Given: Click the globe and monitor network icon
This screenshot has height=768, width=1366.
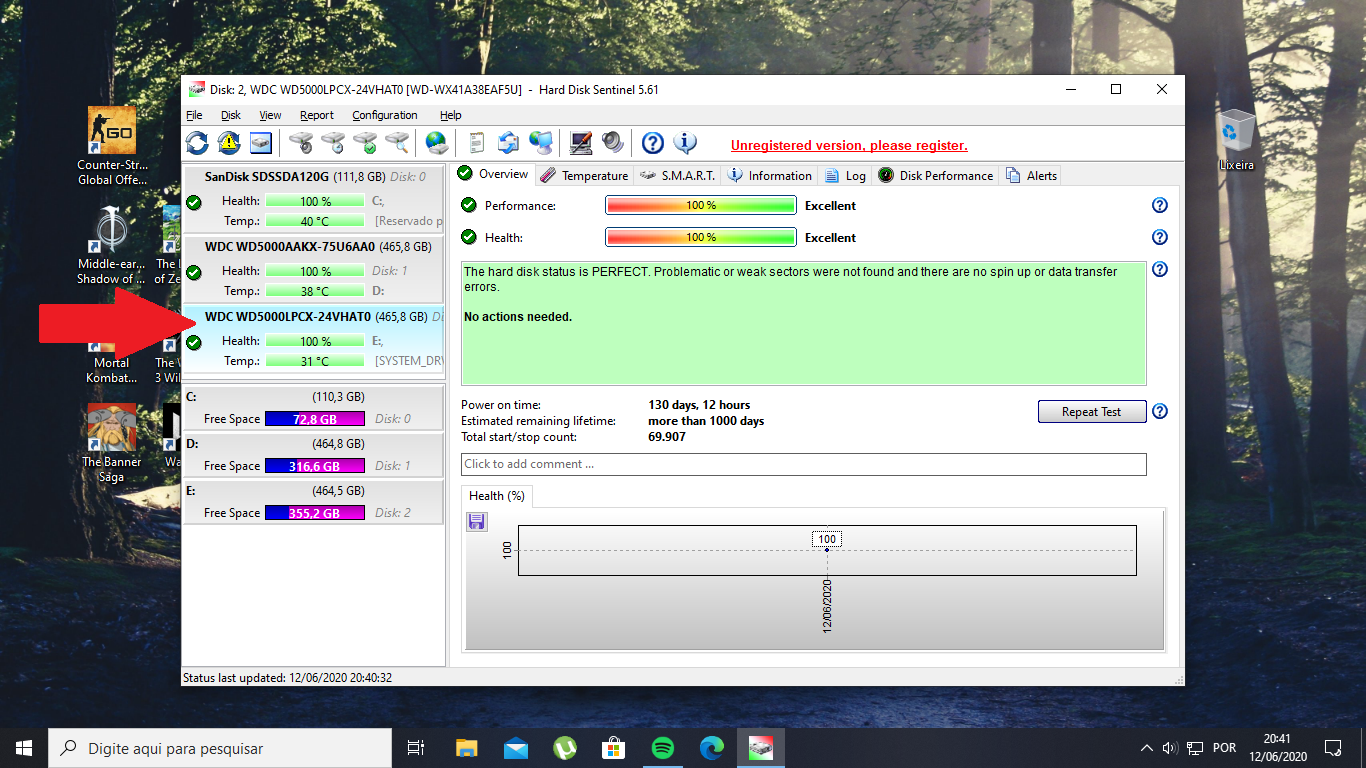Looking at the screenshot, I should click(541, 143).
